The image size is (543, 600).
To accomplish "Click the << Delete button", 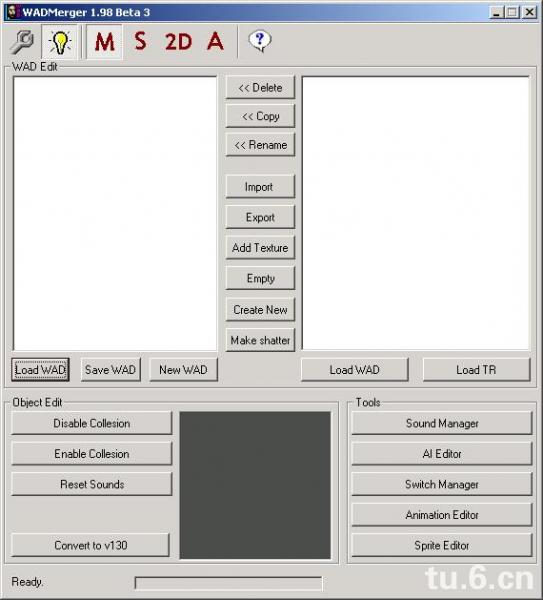I will pos(260,88).
